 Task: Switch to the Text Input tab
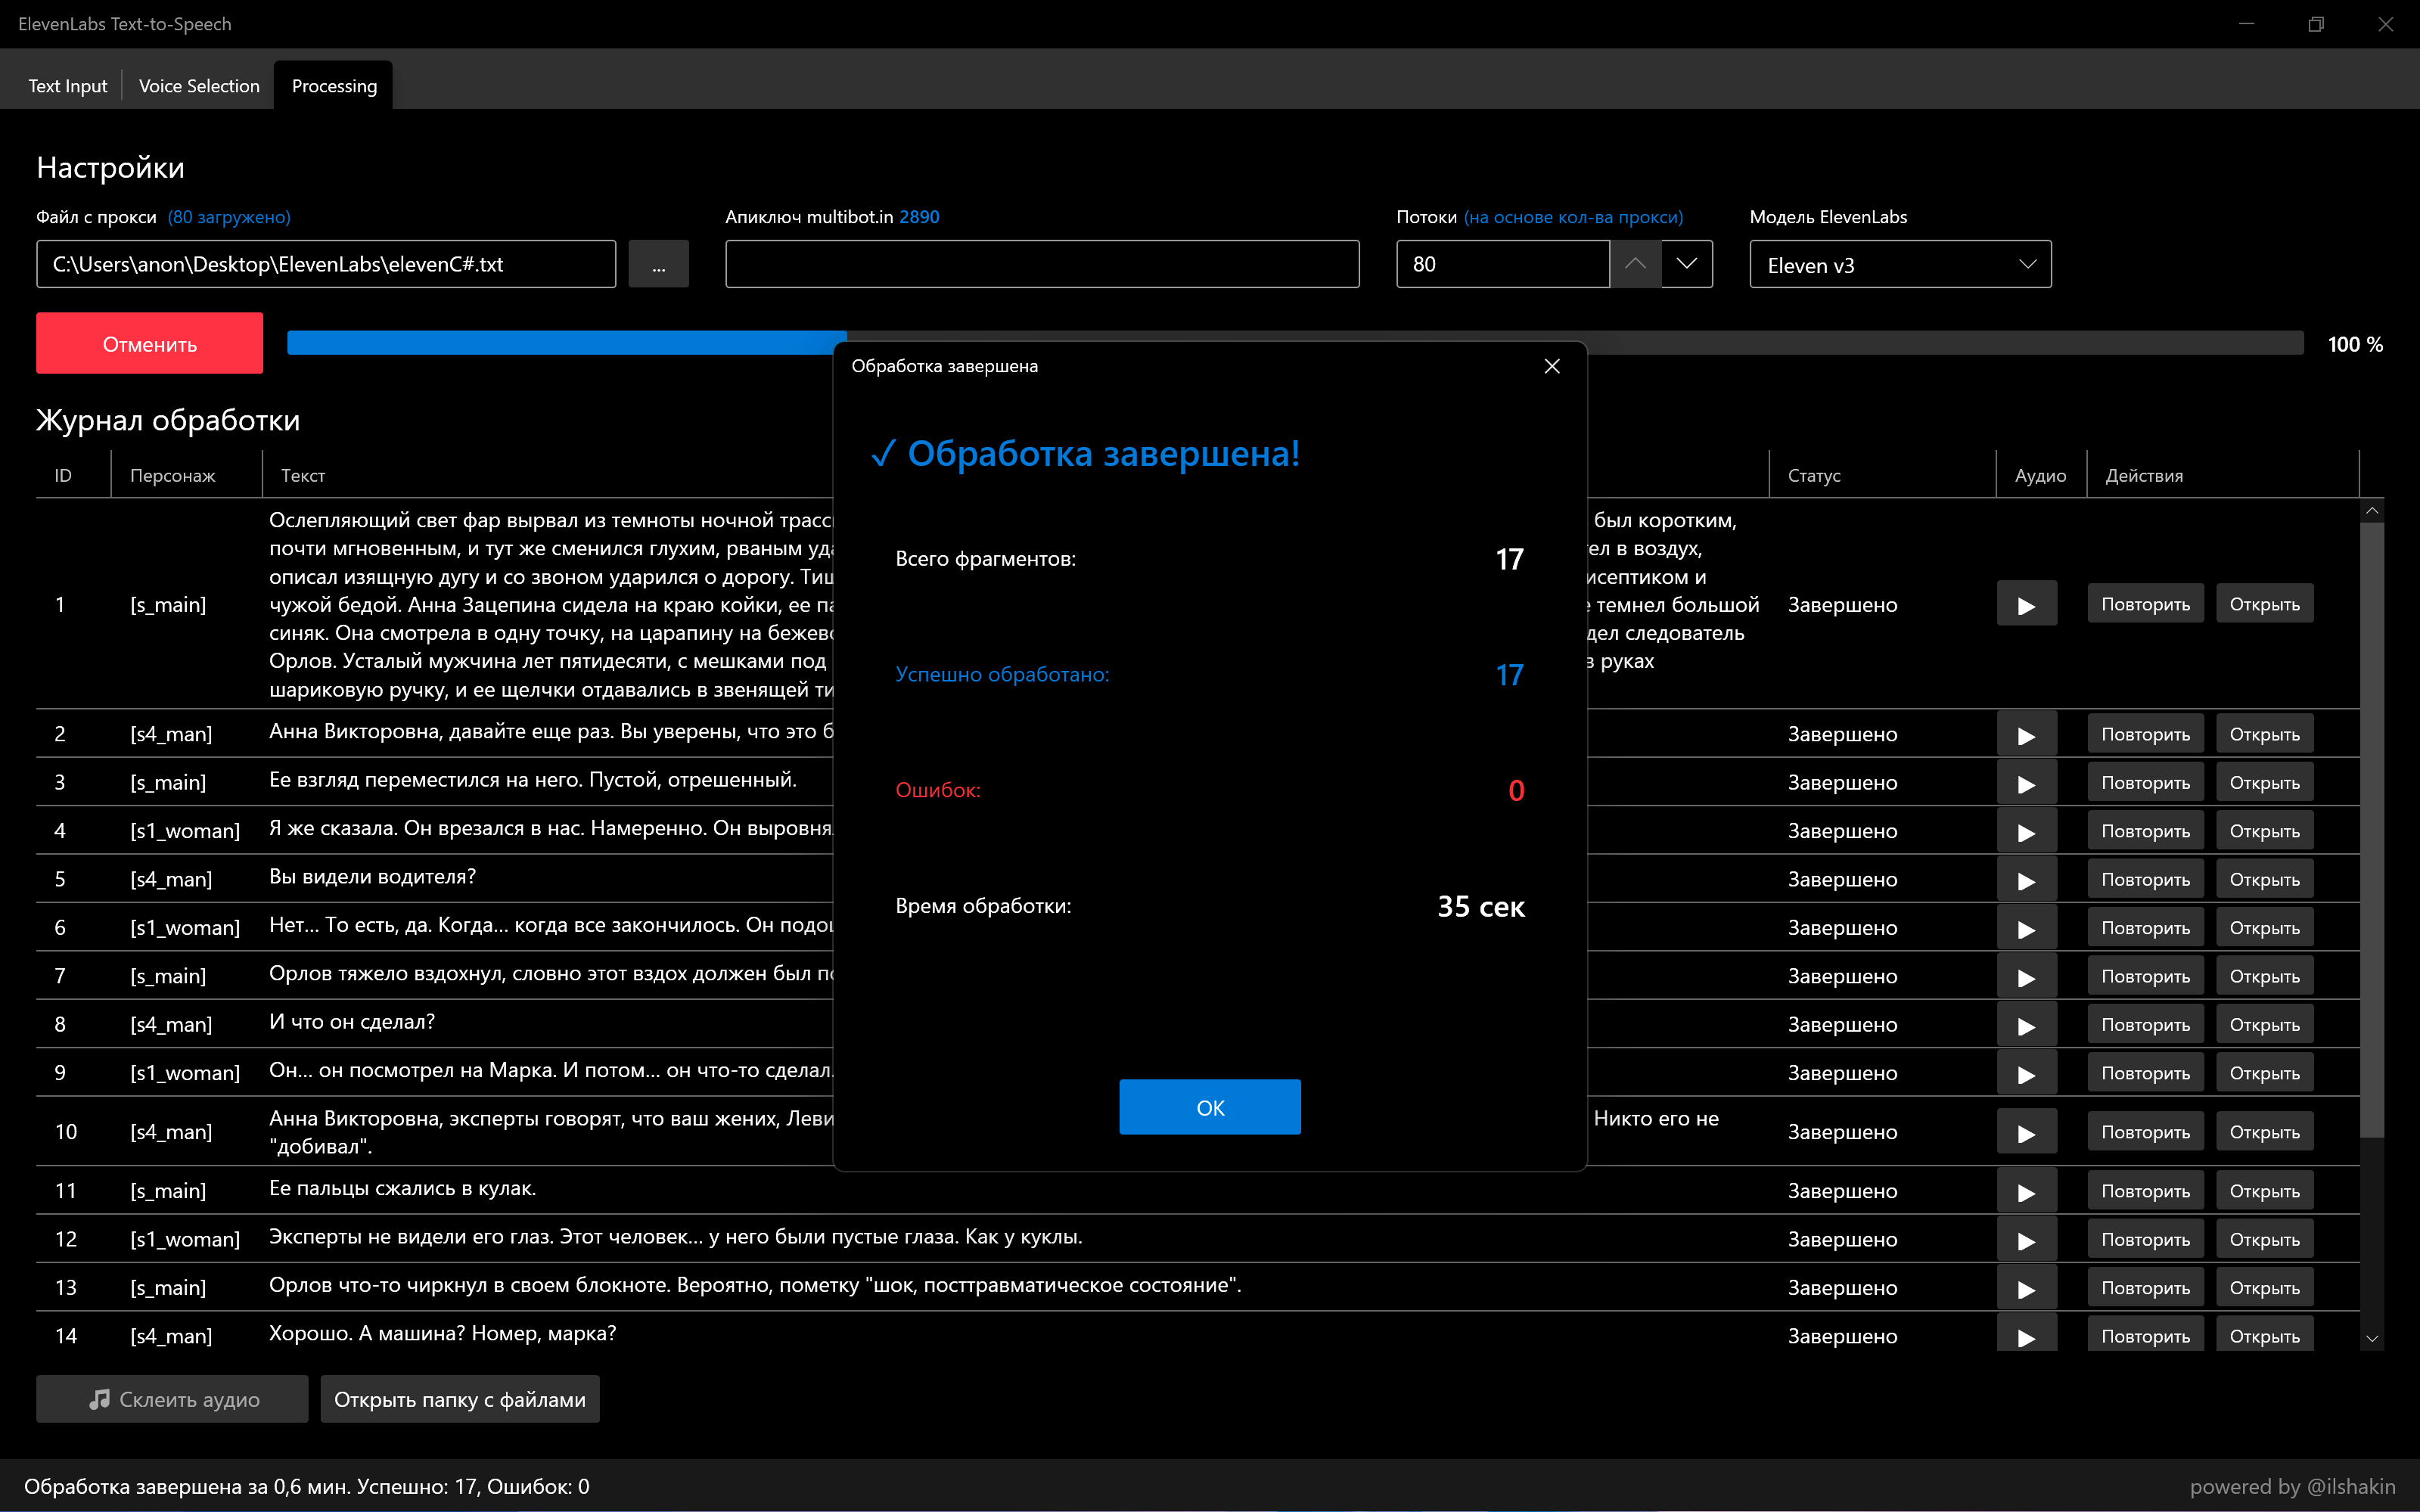pyautogui.click(x=67, y=86)
